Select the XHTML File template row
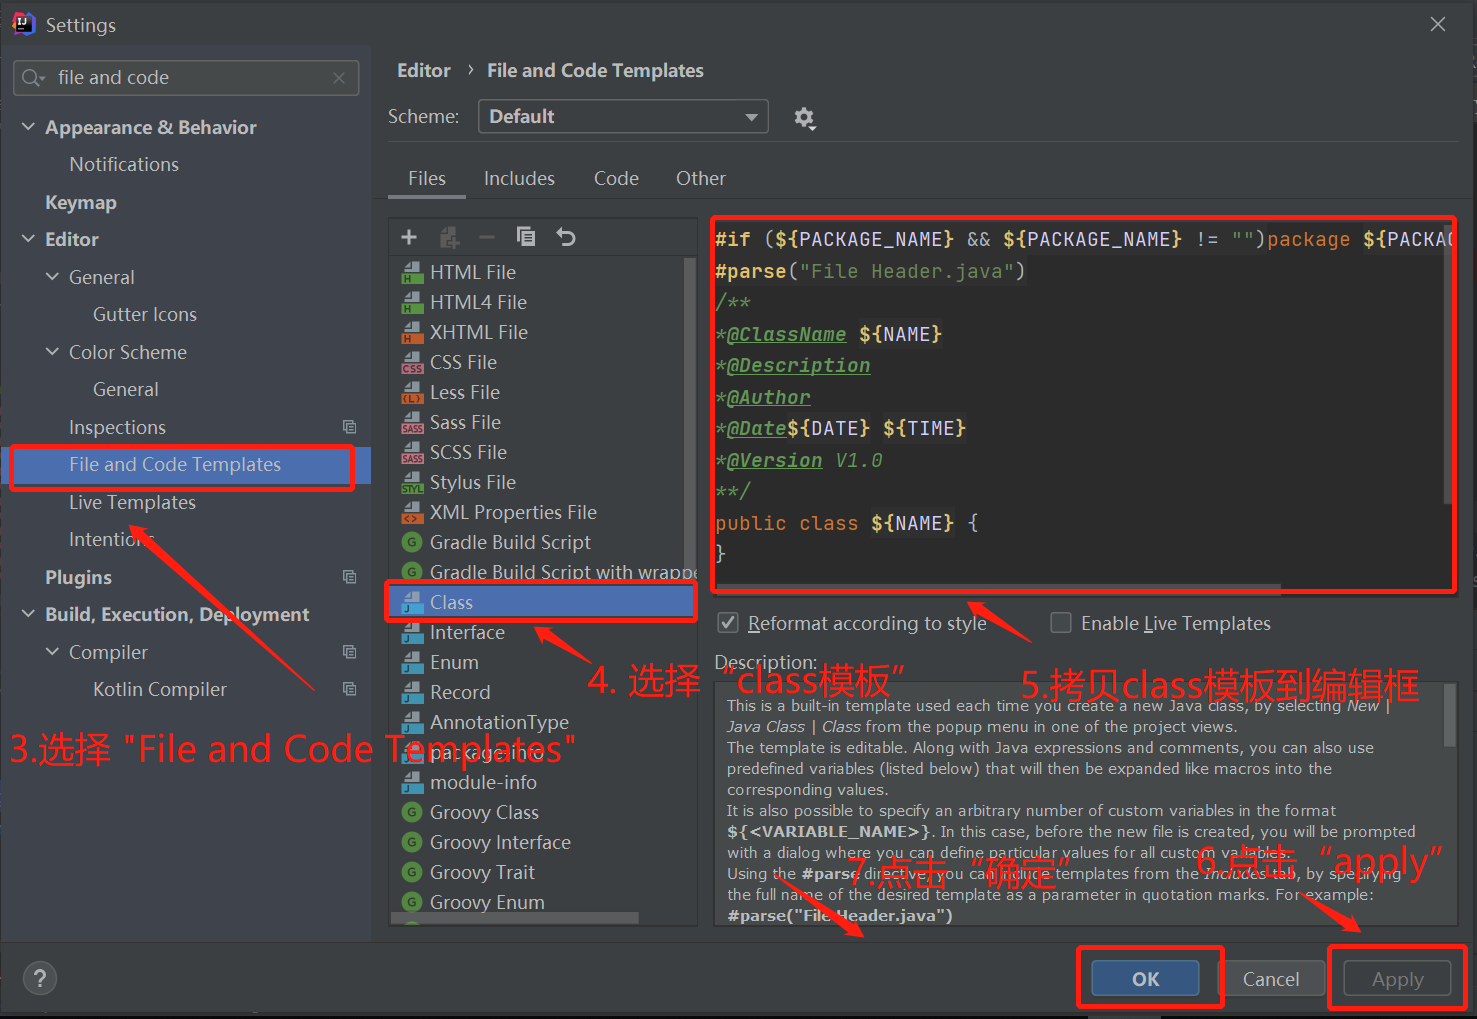This screenshot has width=1477, height=1019. tap(537, 332)
